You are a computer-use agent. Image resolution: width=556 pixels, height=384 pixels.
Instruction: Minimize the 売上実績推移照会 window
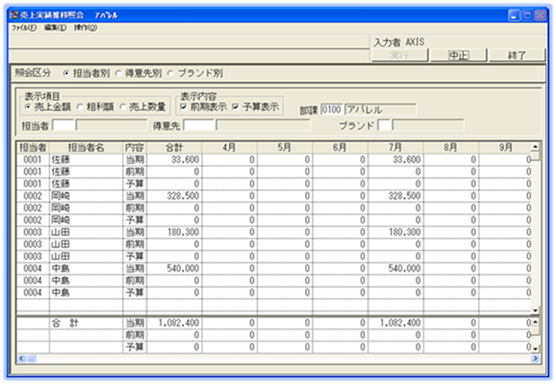[514, 15]
